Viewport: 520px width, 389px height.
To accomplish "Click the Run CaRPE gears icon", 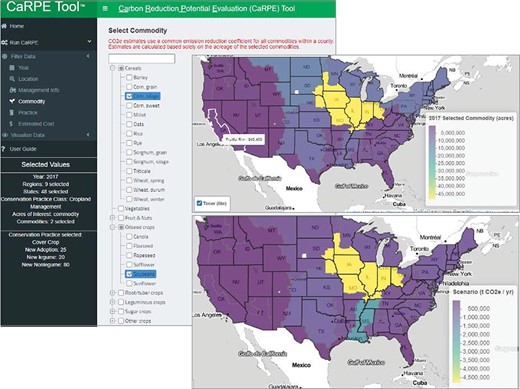I will point(4,42).
